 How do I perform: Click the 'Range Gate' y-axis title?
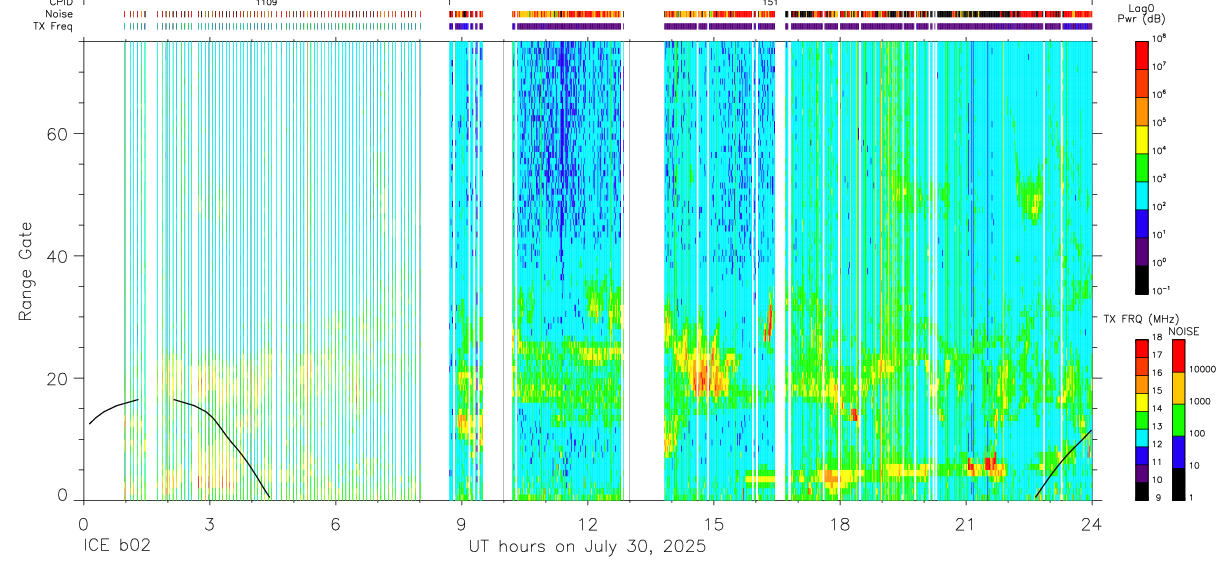[25, 271]
